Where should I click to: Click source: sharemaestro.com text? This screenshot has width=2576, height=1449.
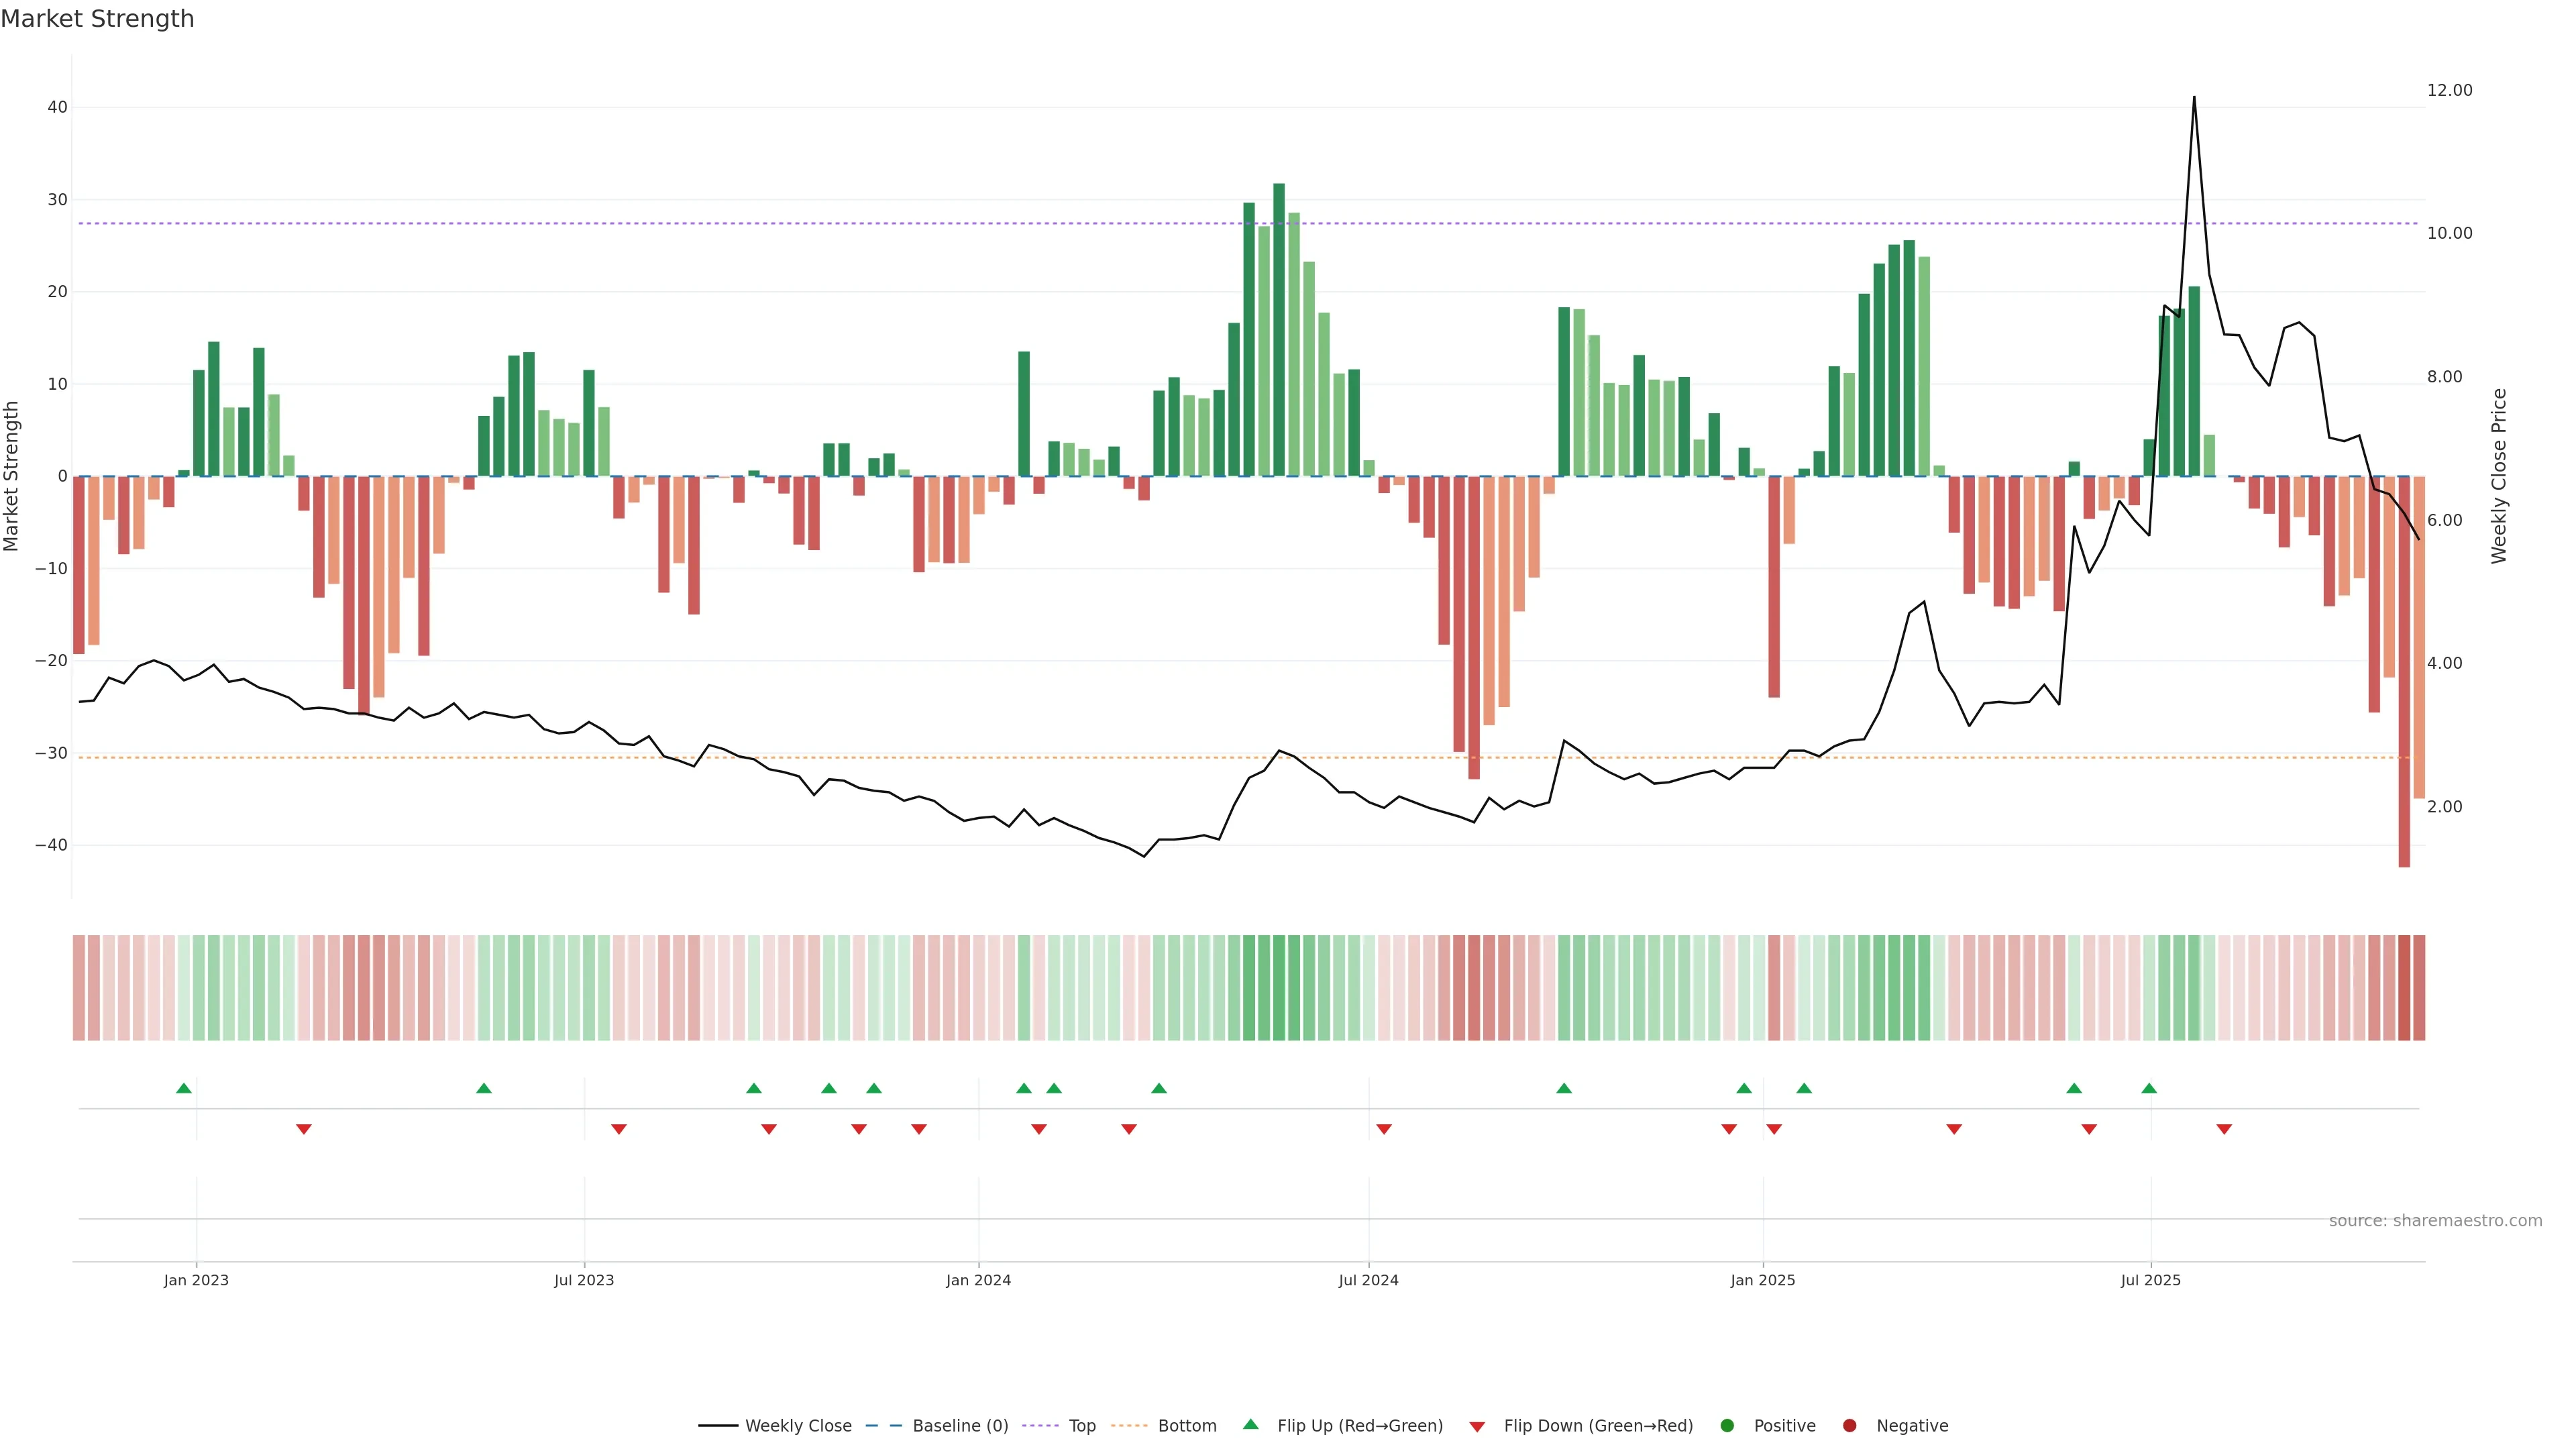click(2435, 1220)
